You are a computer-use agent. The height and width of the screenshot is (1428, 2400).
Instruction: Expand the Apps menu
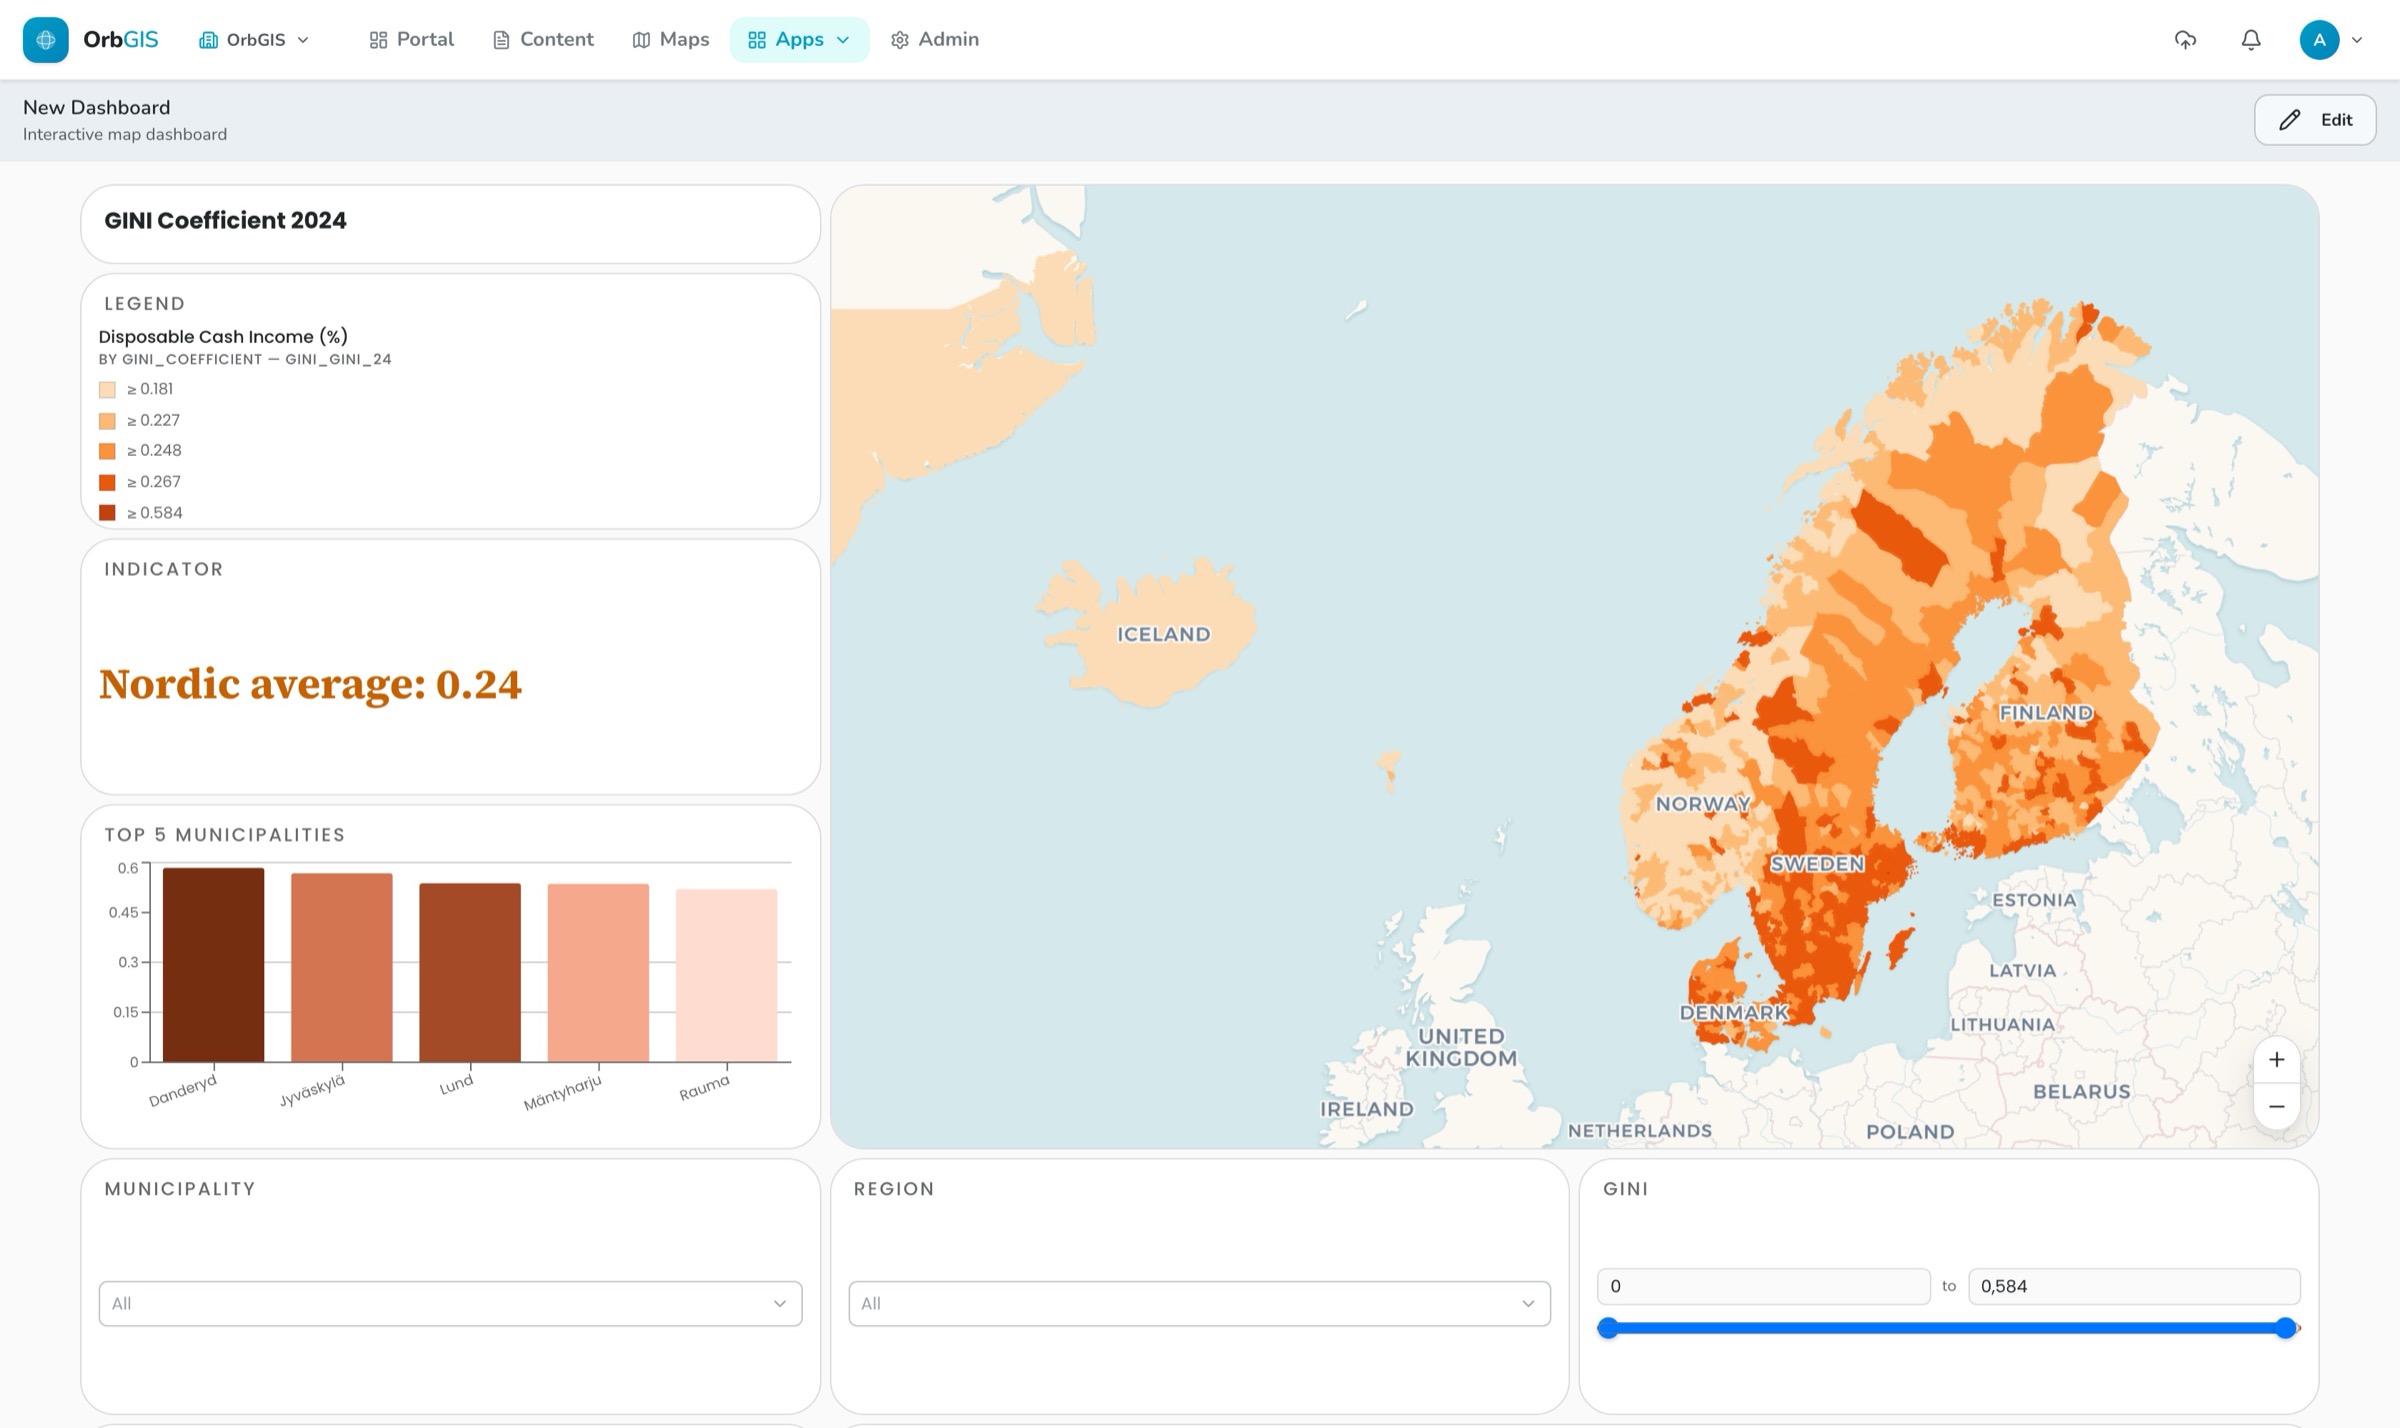pos(799,40)
